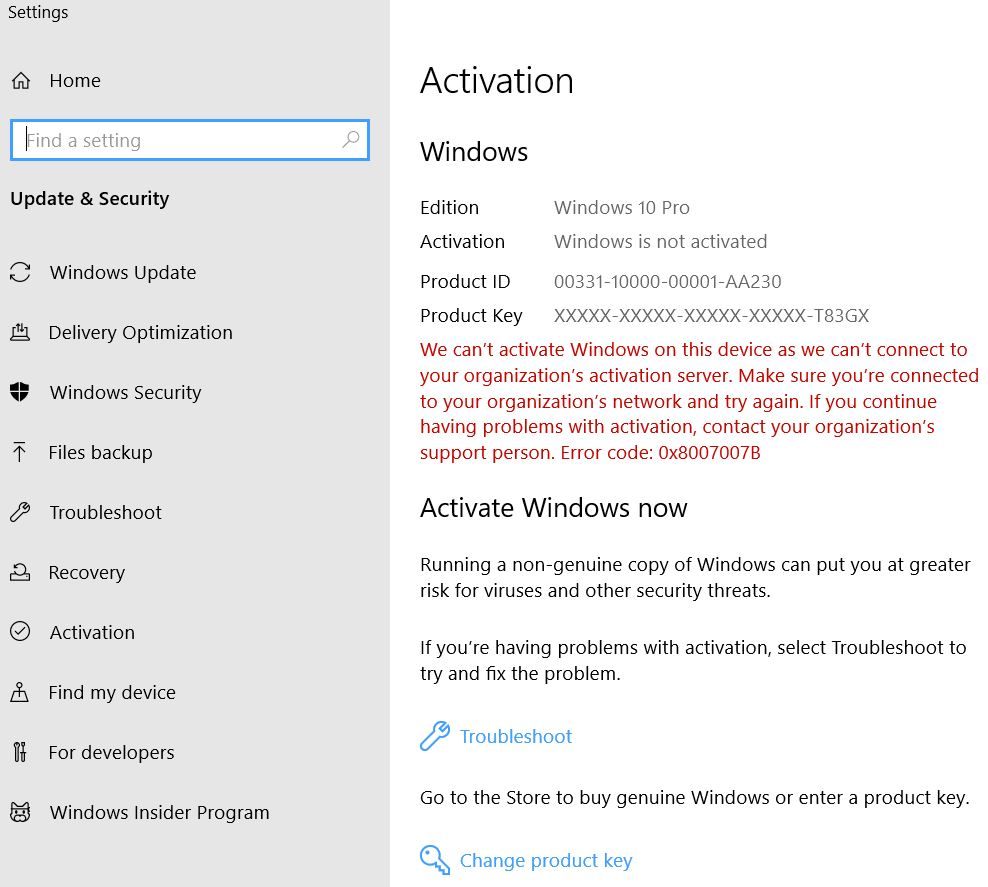This screenshot has height=887, width=988.
Task: Open Windows Update settings
Action: tap(123, 272)
